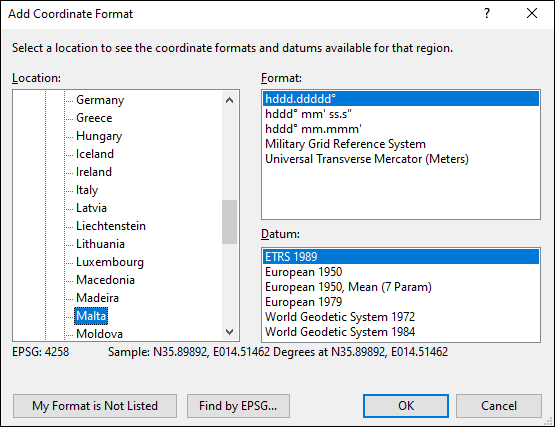The image size is (555, 427).
Task: Select Liechtenstein in Location tree
Action: 111,226
